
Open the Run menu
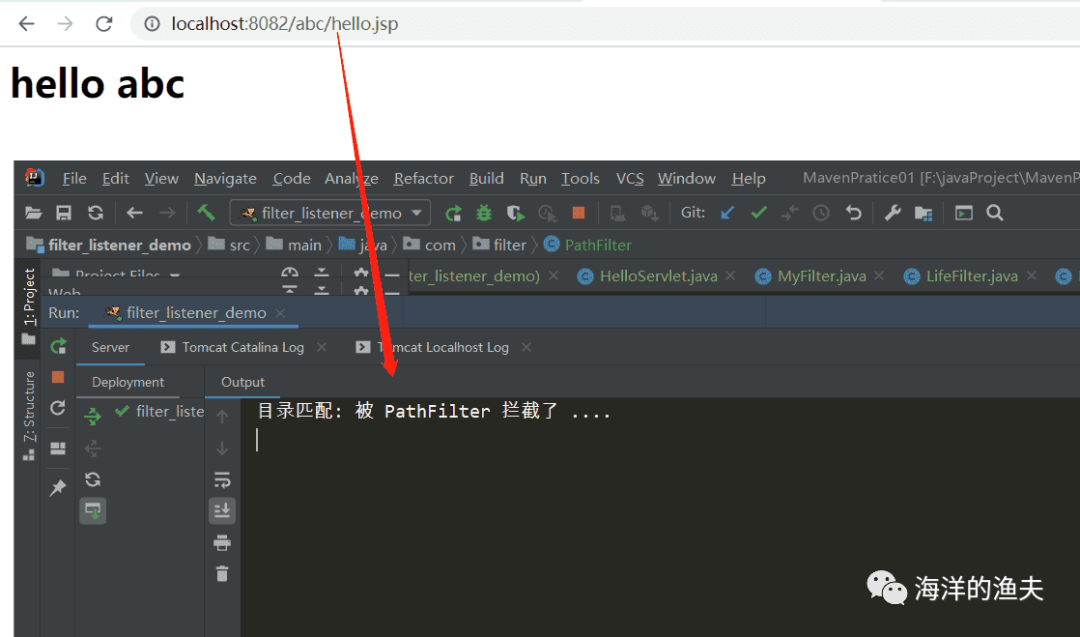pyautogui.click(x=532, y=178)
